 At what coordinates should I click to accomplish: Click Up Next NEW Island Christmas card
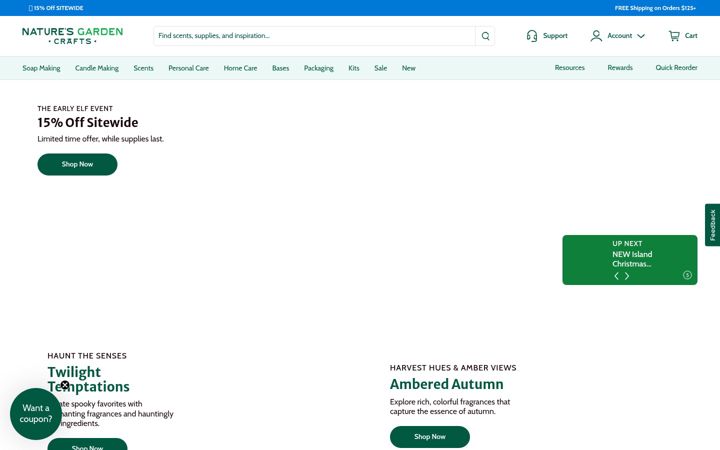[x=630, y=260]
